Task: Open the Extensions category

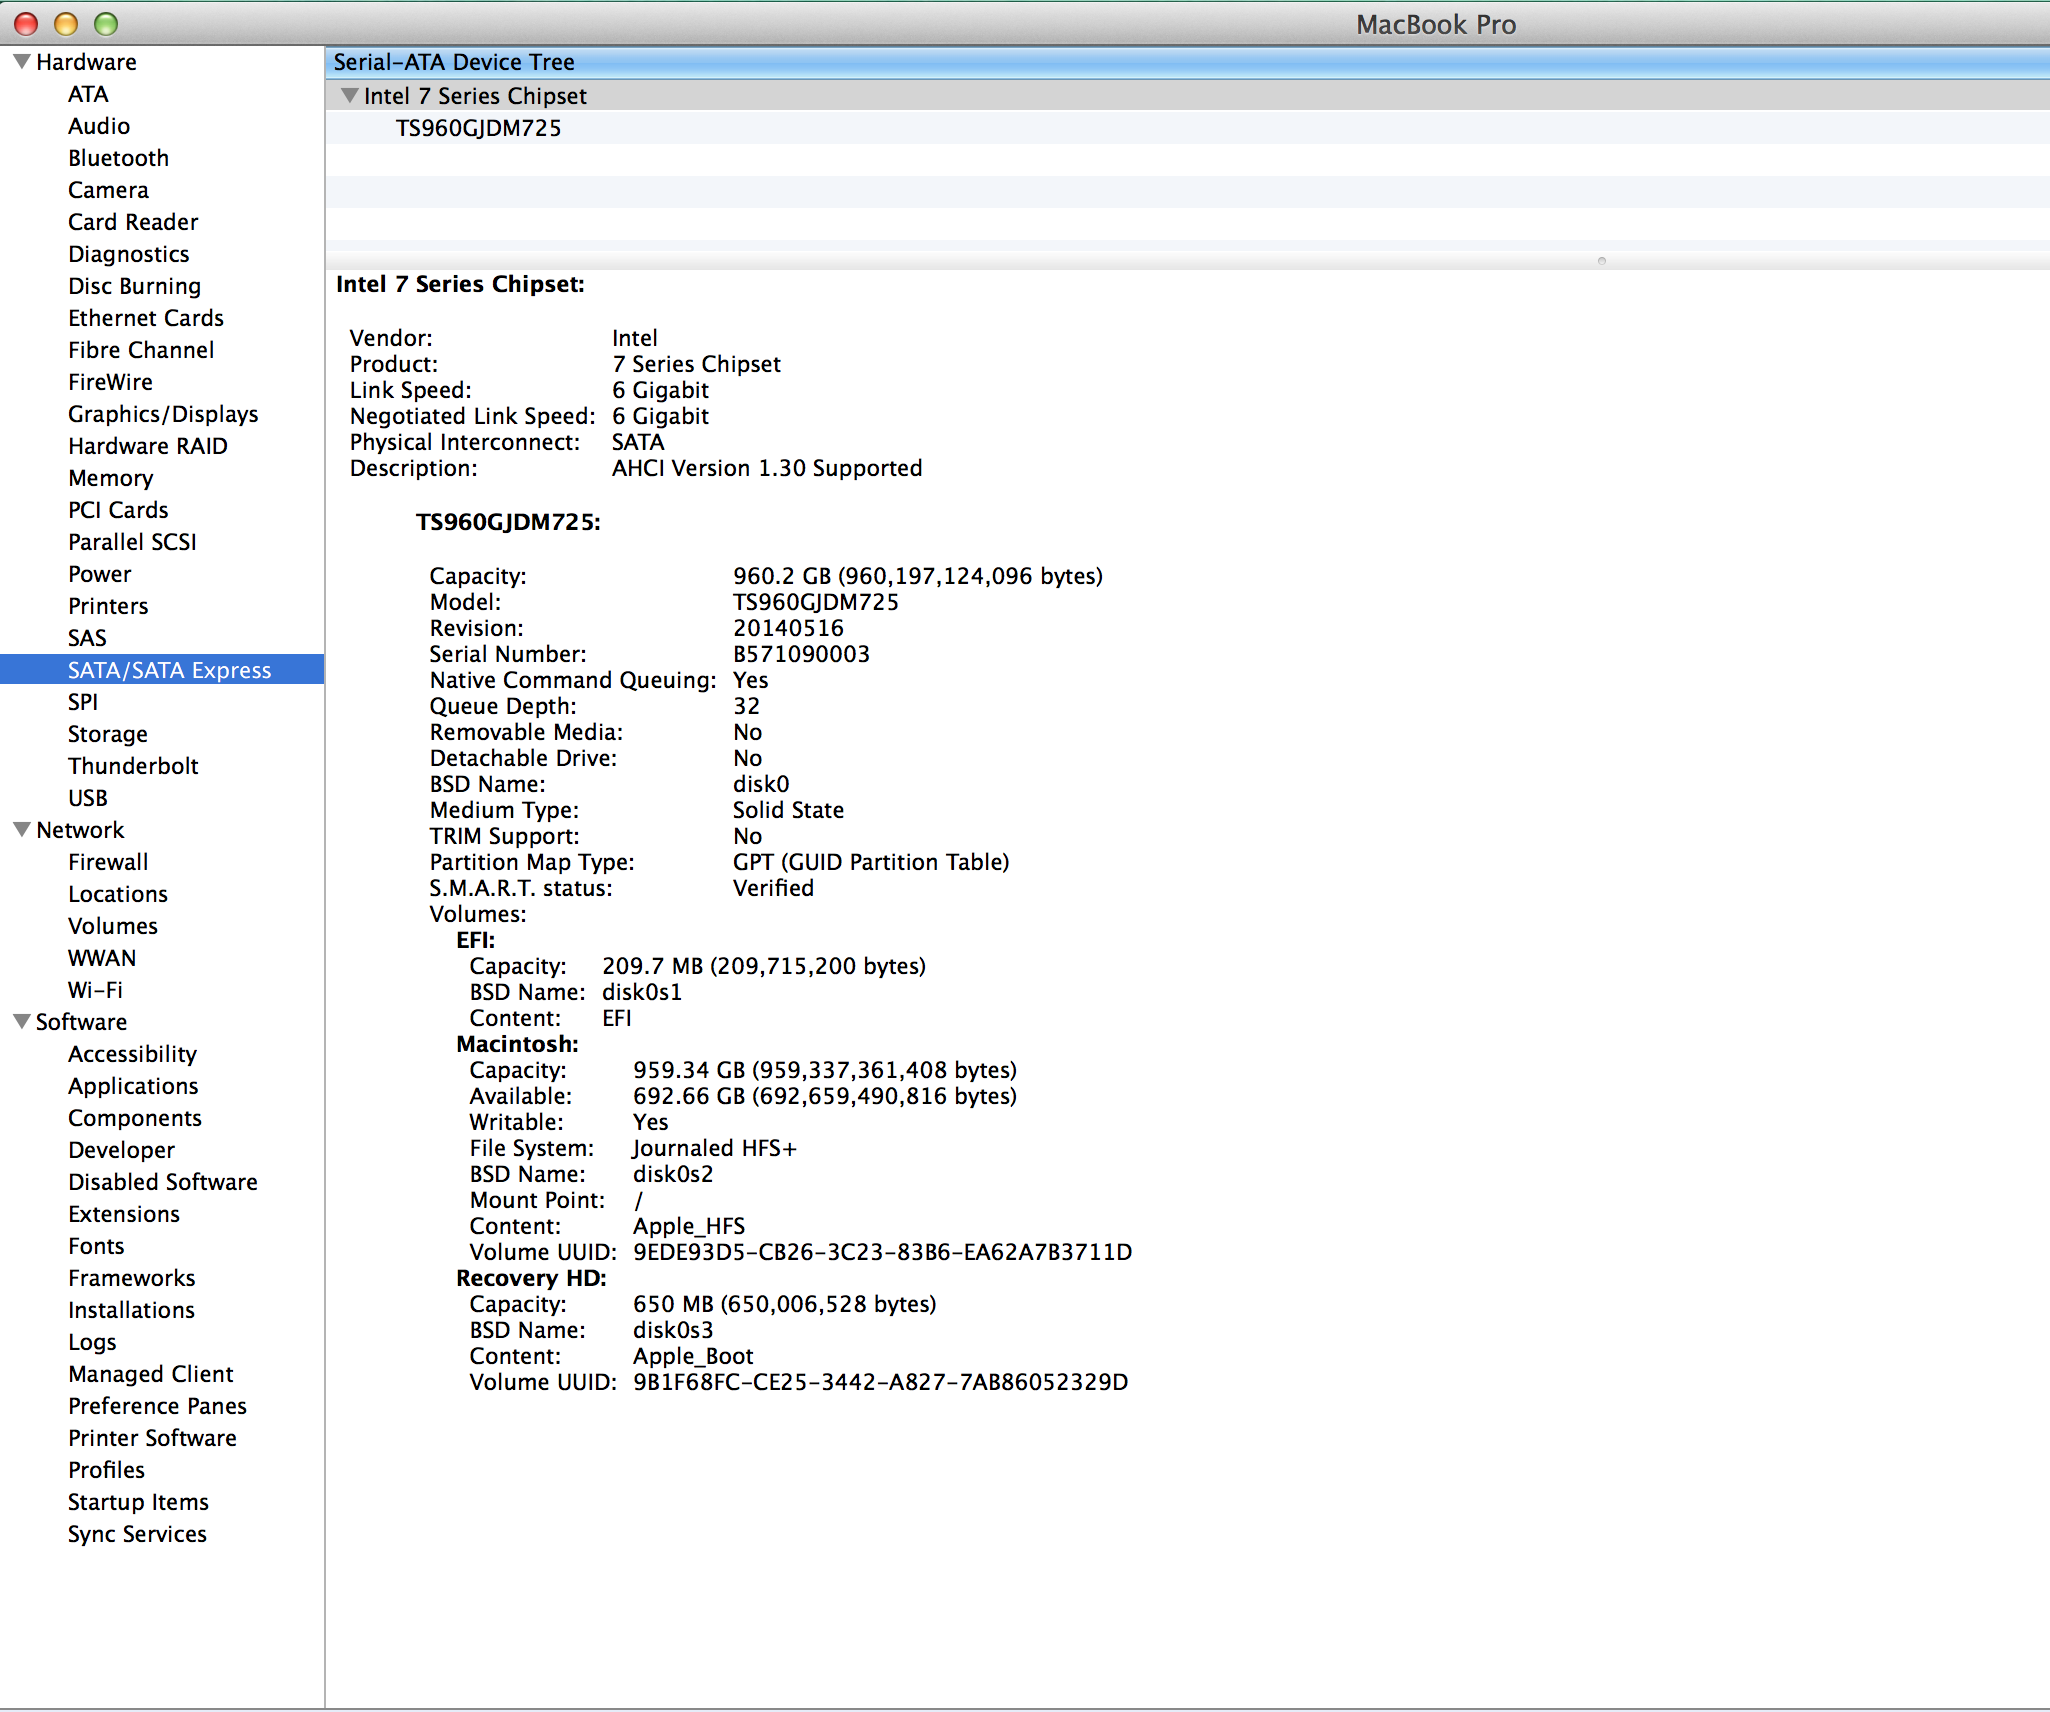Action: (x=124, y=1214)
